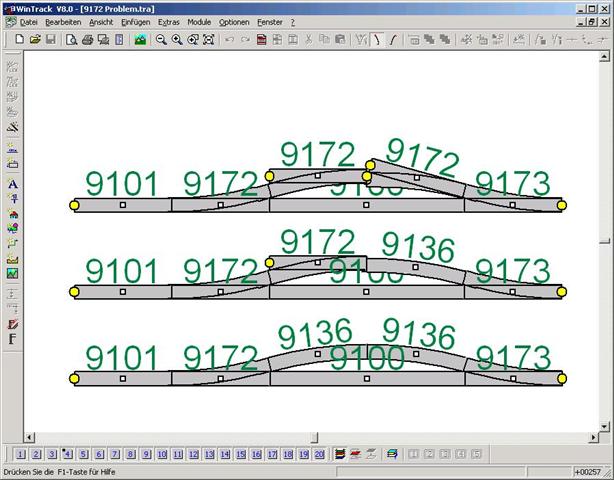Click the vertical scrollbar thumb

tap(604, 241)
